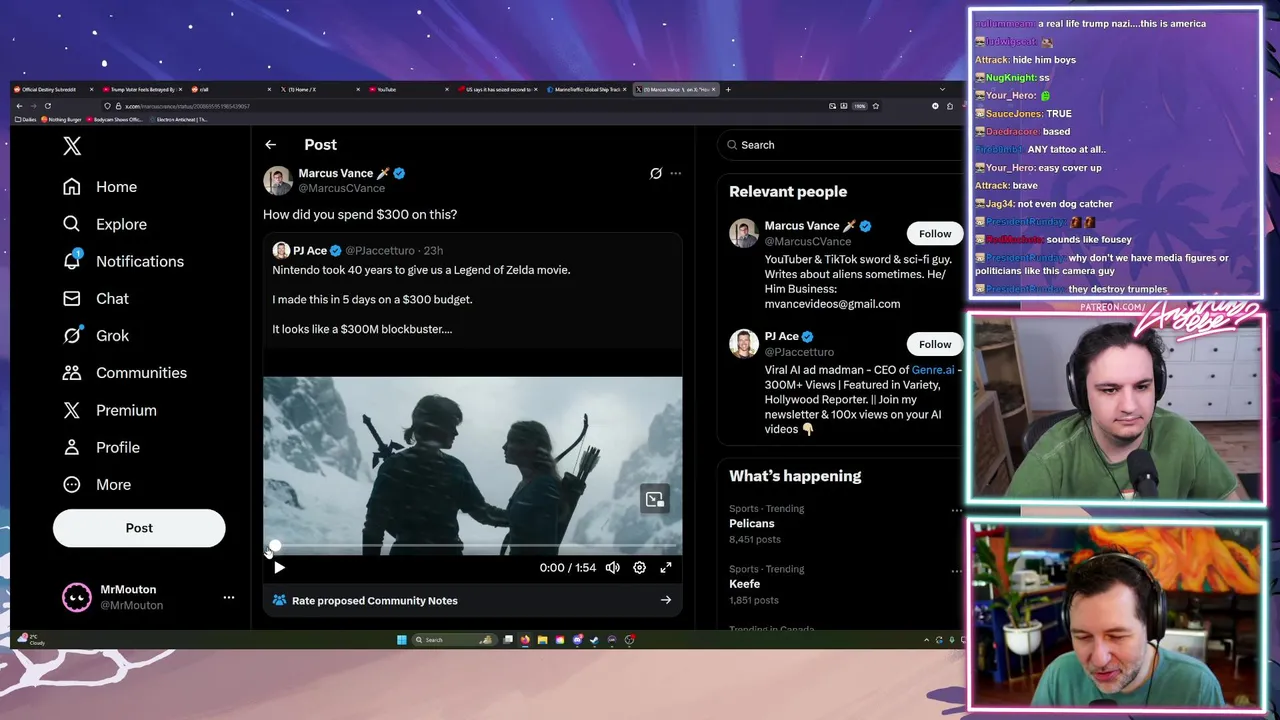Image resolution: width=1280 pixels, height=720 pixels.
Task: Follow Marcus Vance
Action: click(935, 233)
